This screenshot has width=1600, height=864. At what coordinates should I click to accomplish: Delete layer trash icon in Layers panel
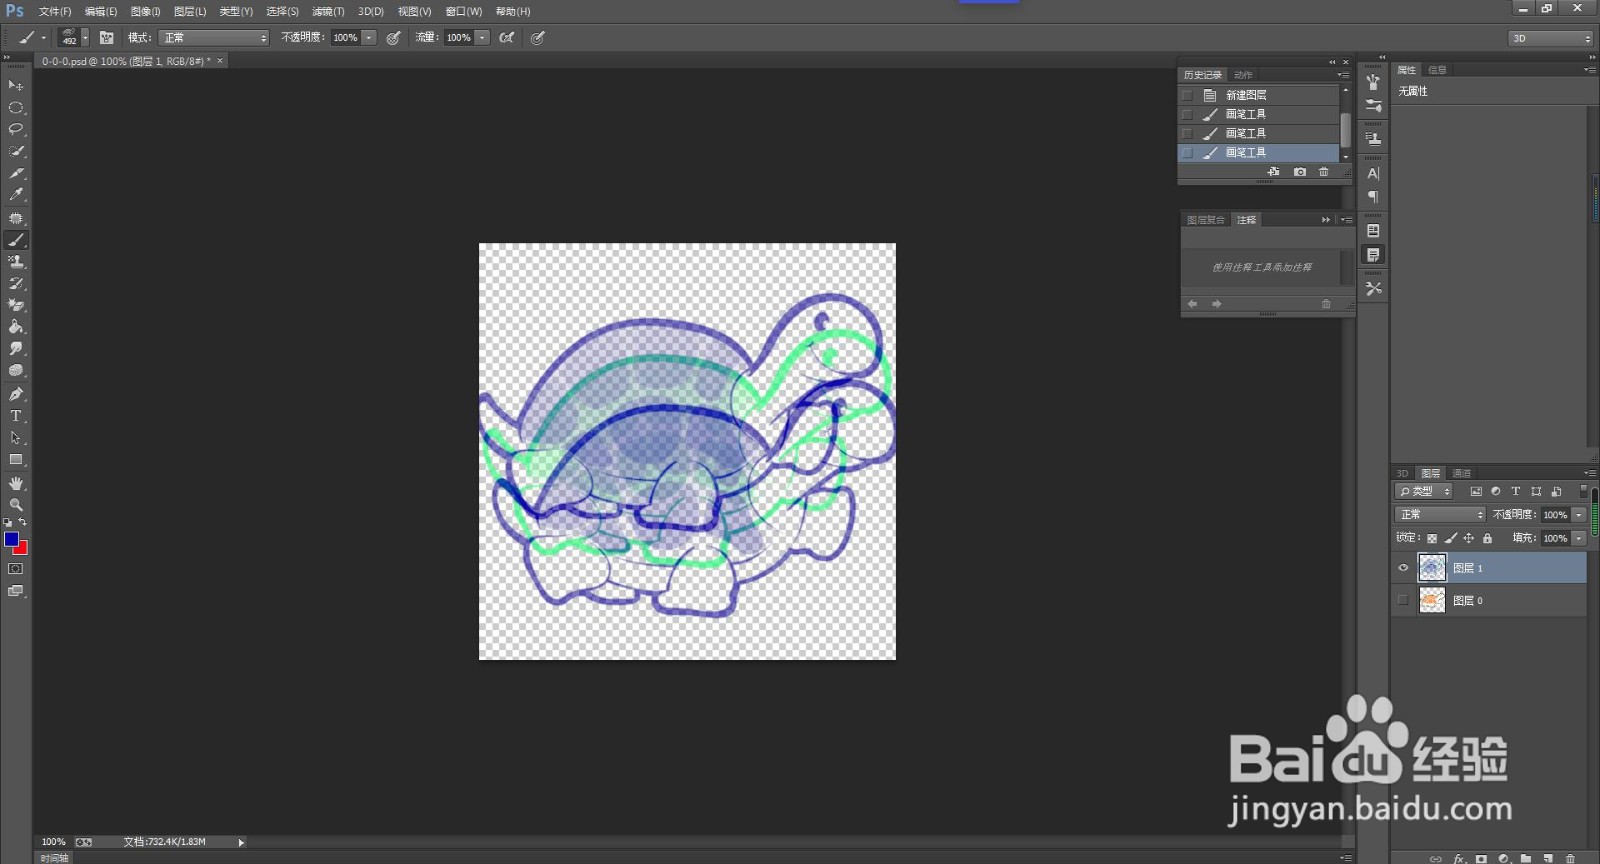1570,858
